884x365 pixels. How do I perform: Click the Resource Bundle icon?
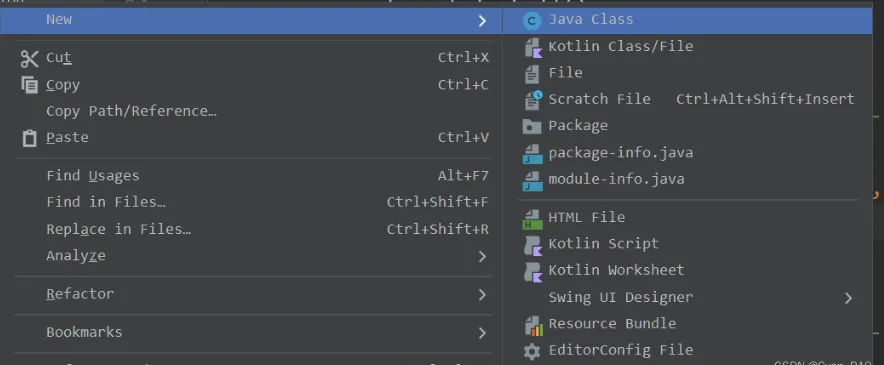(533, 325)
